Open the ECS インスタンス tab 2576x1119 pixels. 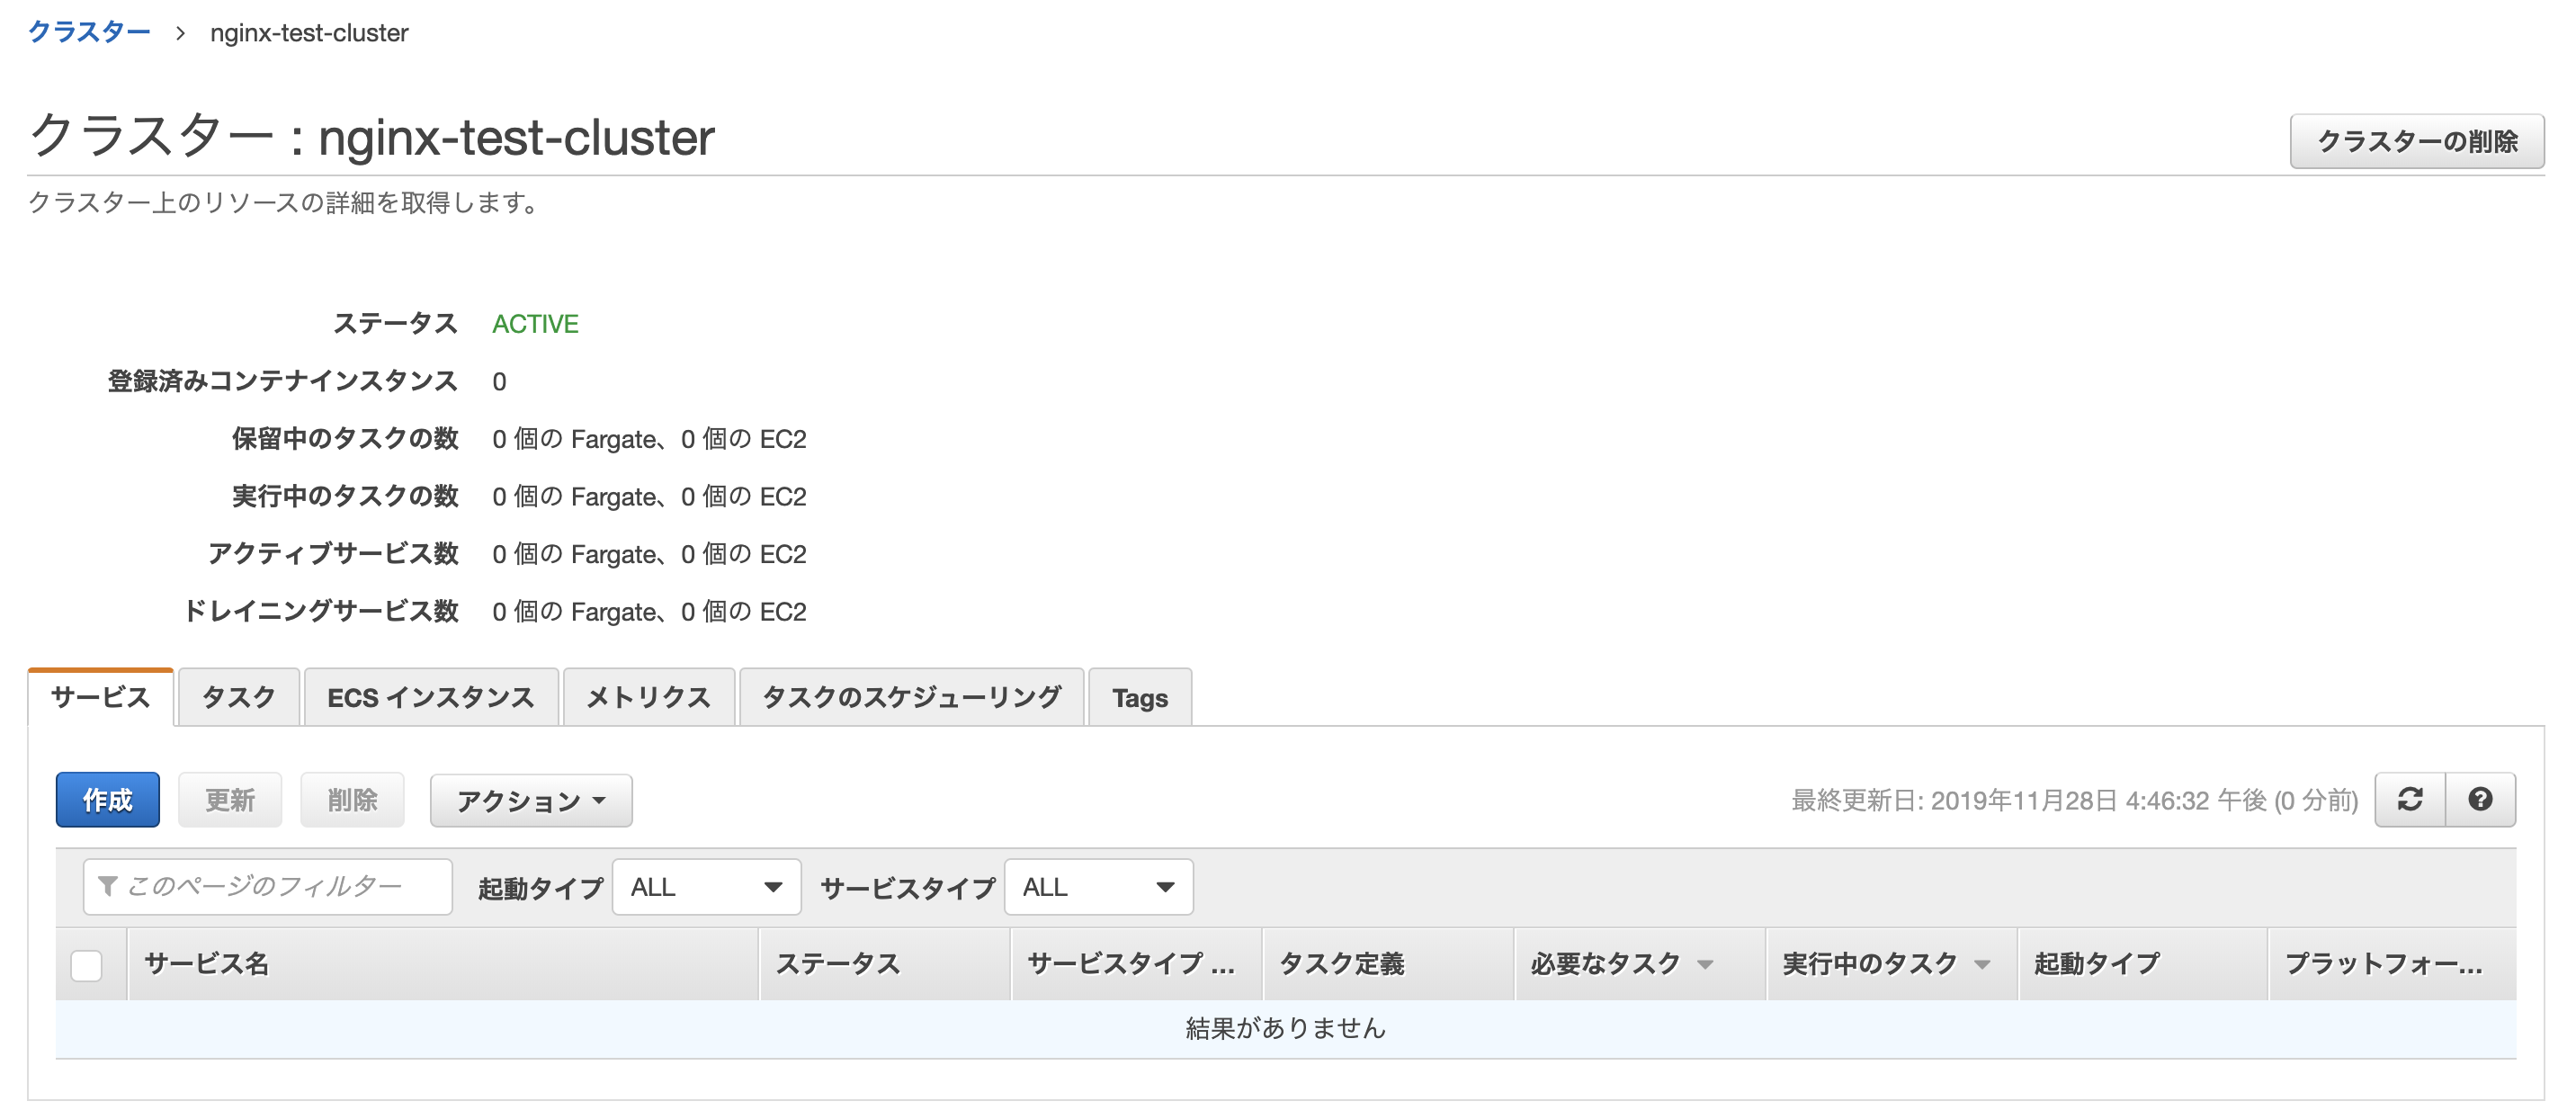point(431,697)
